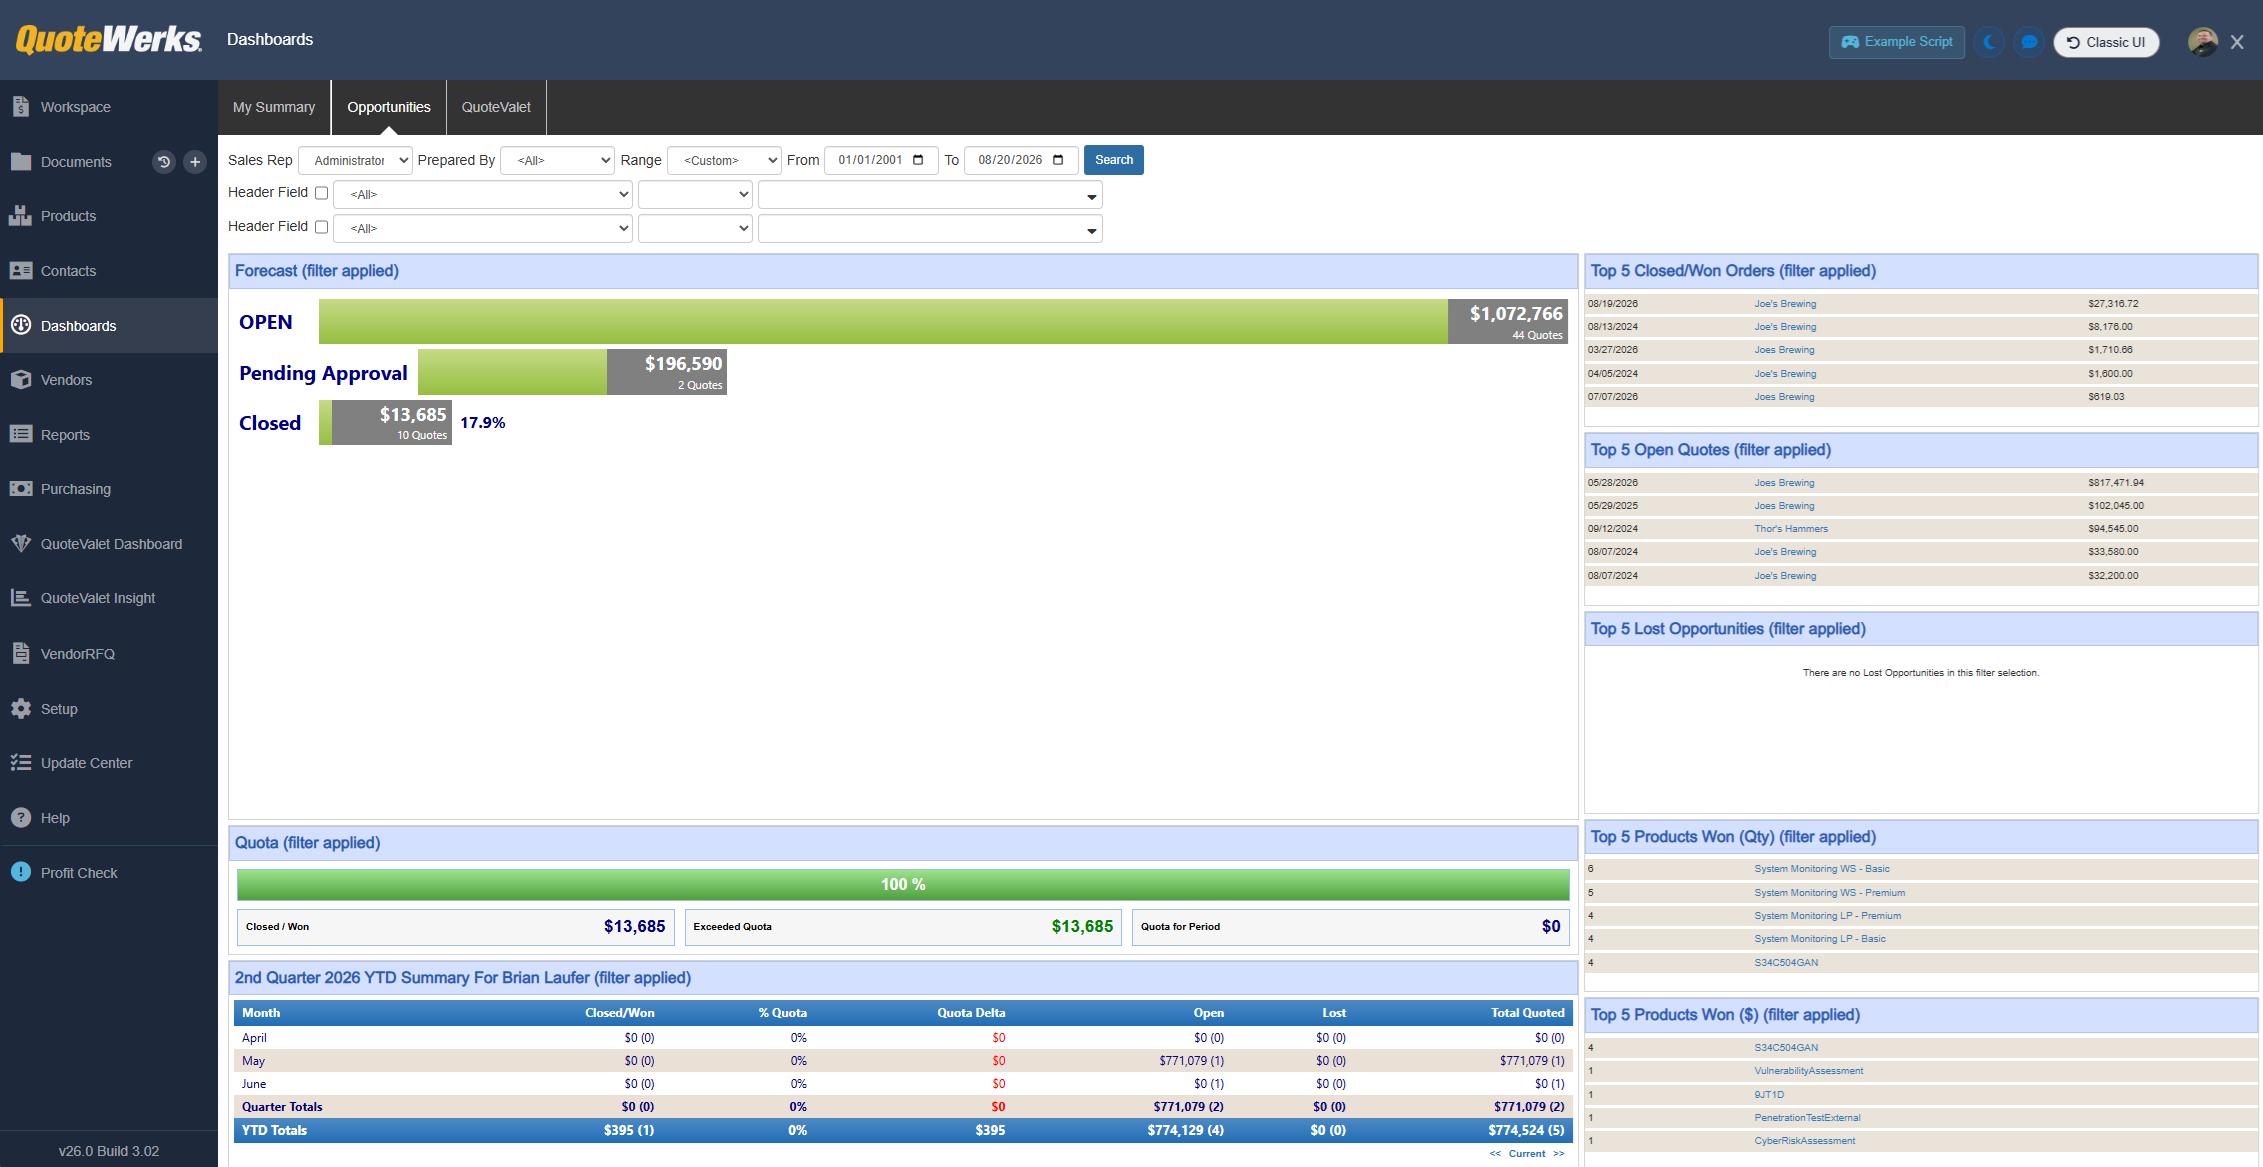Image resolution: width=2263 pixels, height=1167 pixels.
Task: Click the From date input field
Action: [881, 160]
